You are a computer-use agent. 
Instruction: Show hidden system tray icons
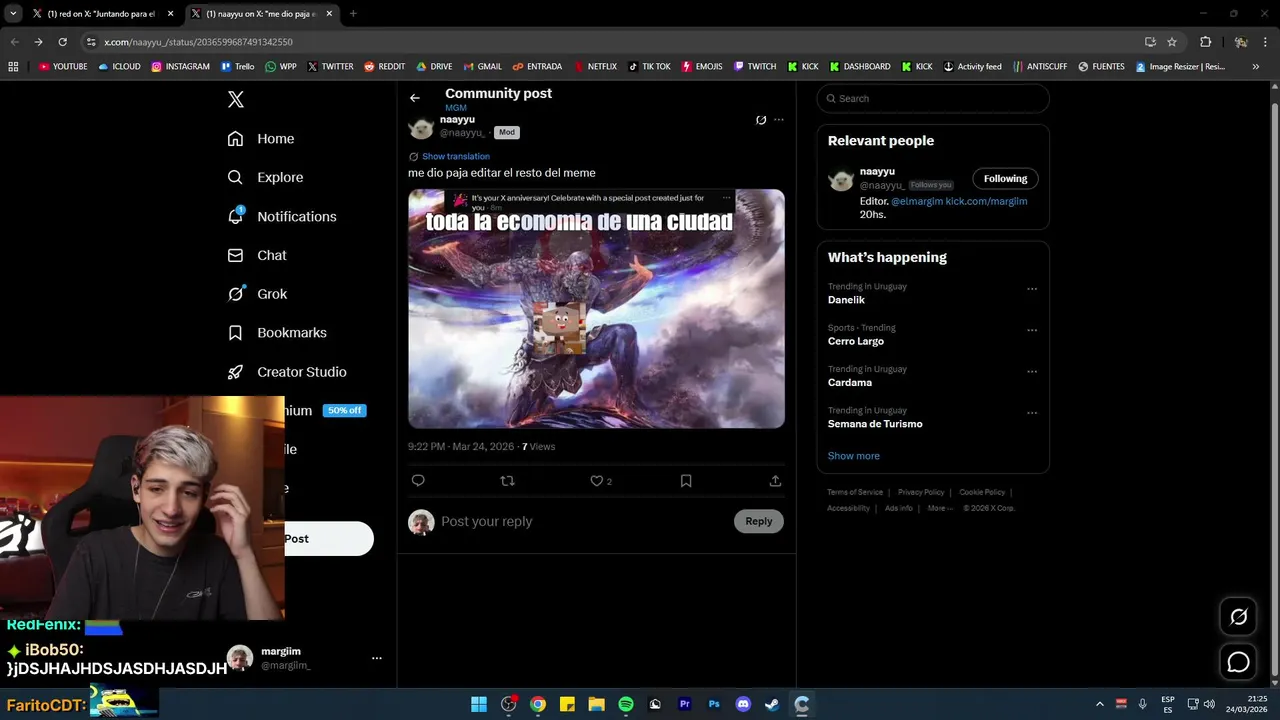[1099, 704]
